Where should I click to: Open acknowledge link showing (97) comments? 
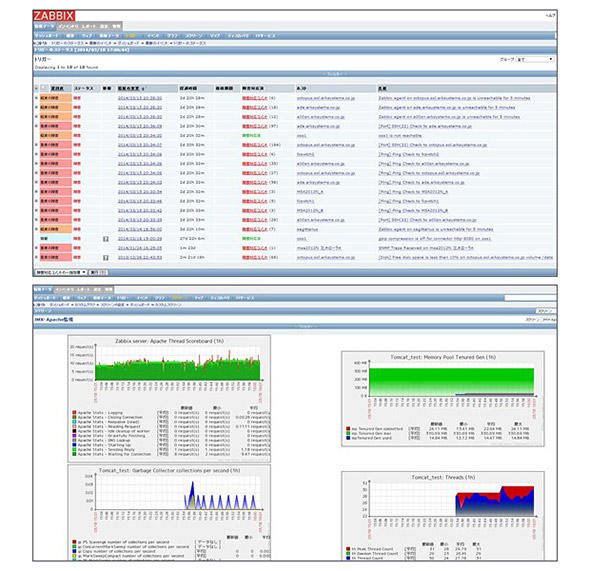click(255, 126)
